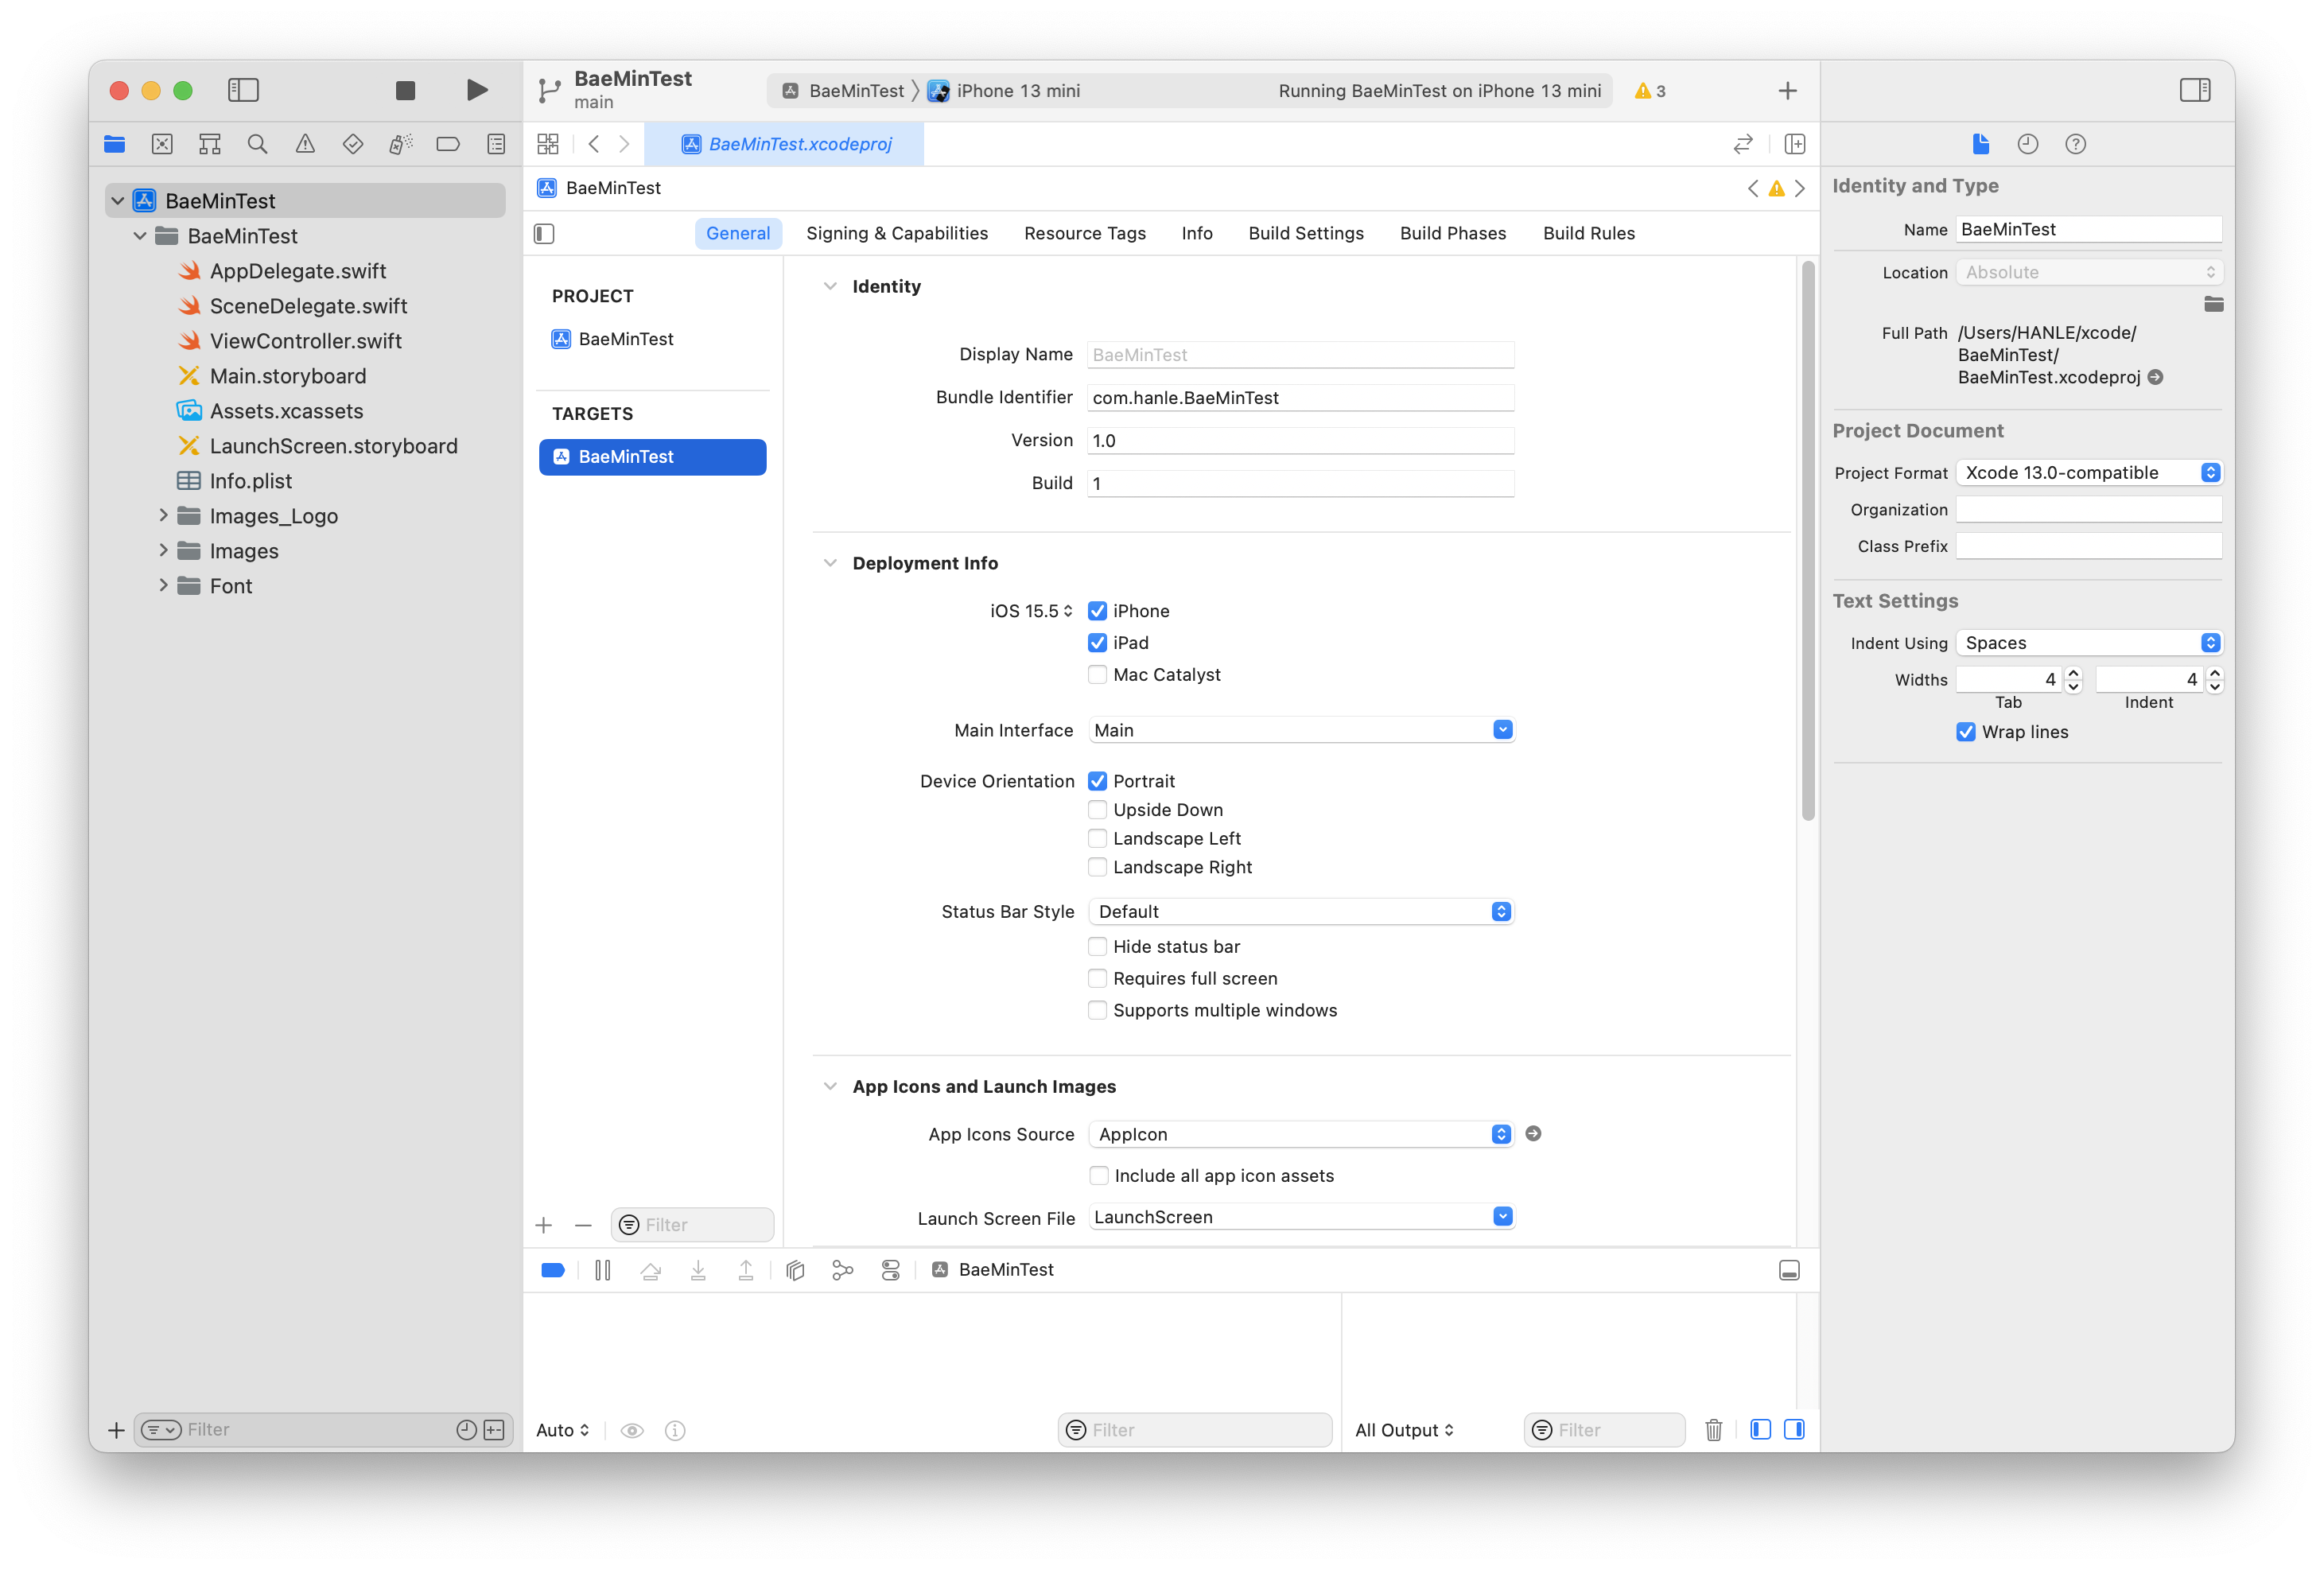Click the editor vertical scrollbar
This screenshot has height=1570, width=2324.
coord(1807,540)
